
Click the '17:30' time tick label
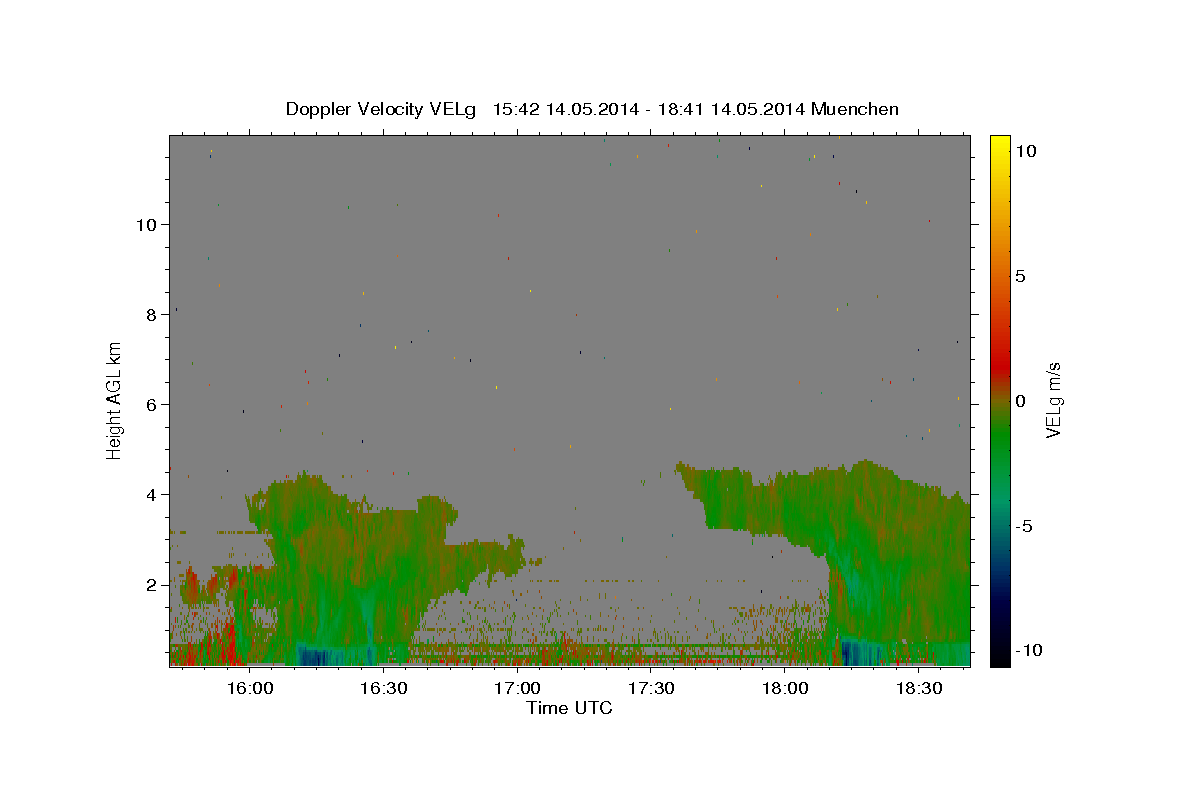[x=651, y=688]
